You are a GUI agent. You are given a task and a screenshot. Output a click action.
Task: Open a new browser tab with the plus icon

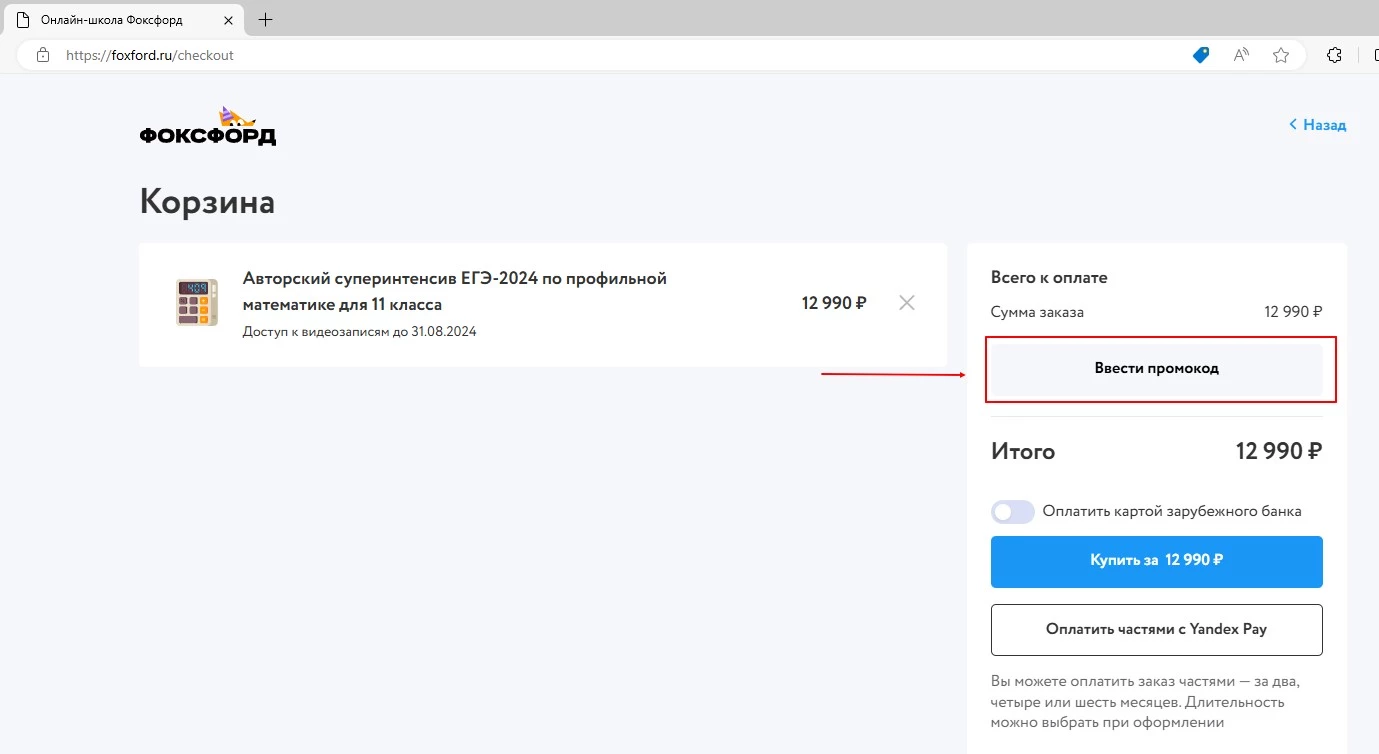pos(266,19)
